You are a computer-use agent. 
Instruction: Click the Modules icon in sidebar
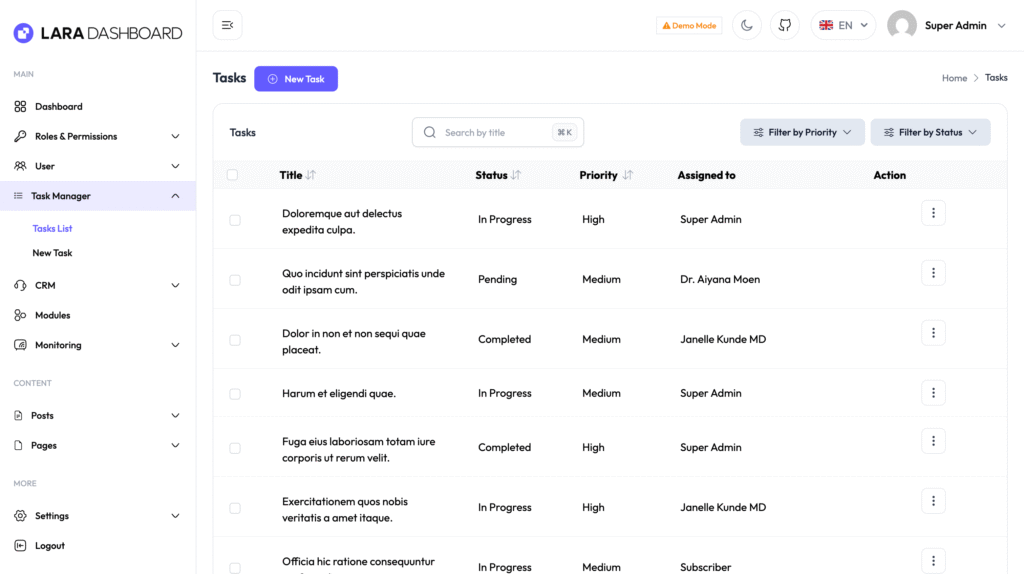(20, 315)
